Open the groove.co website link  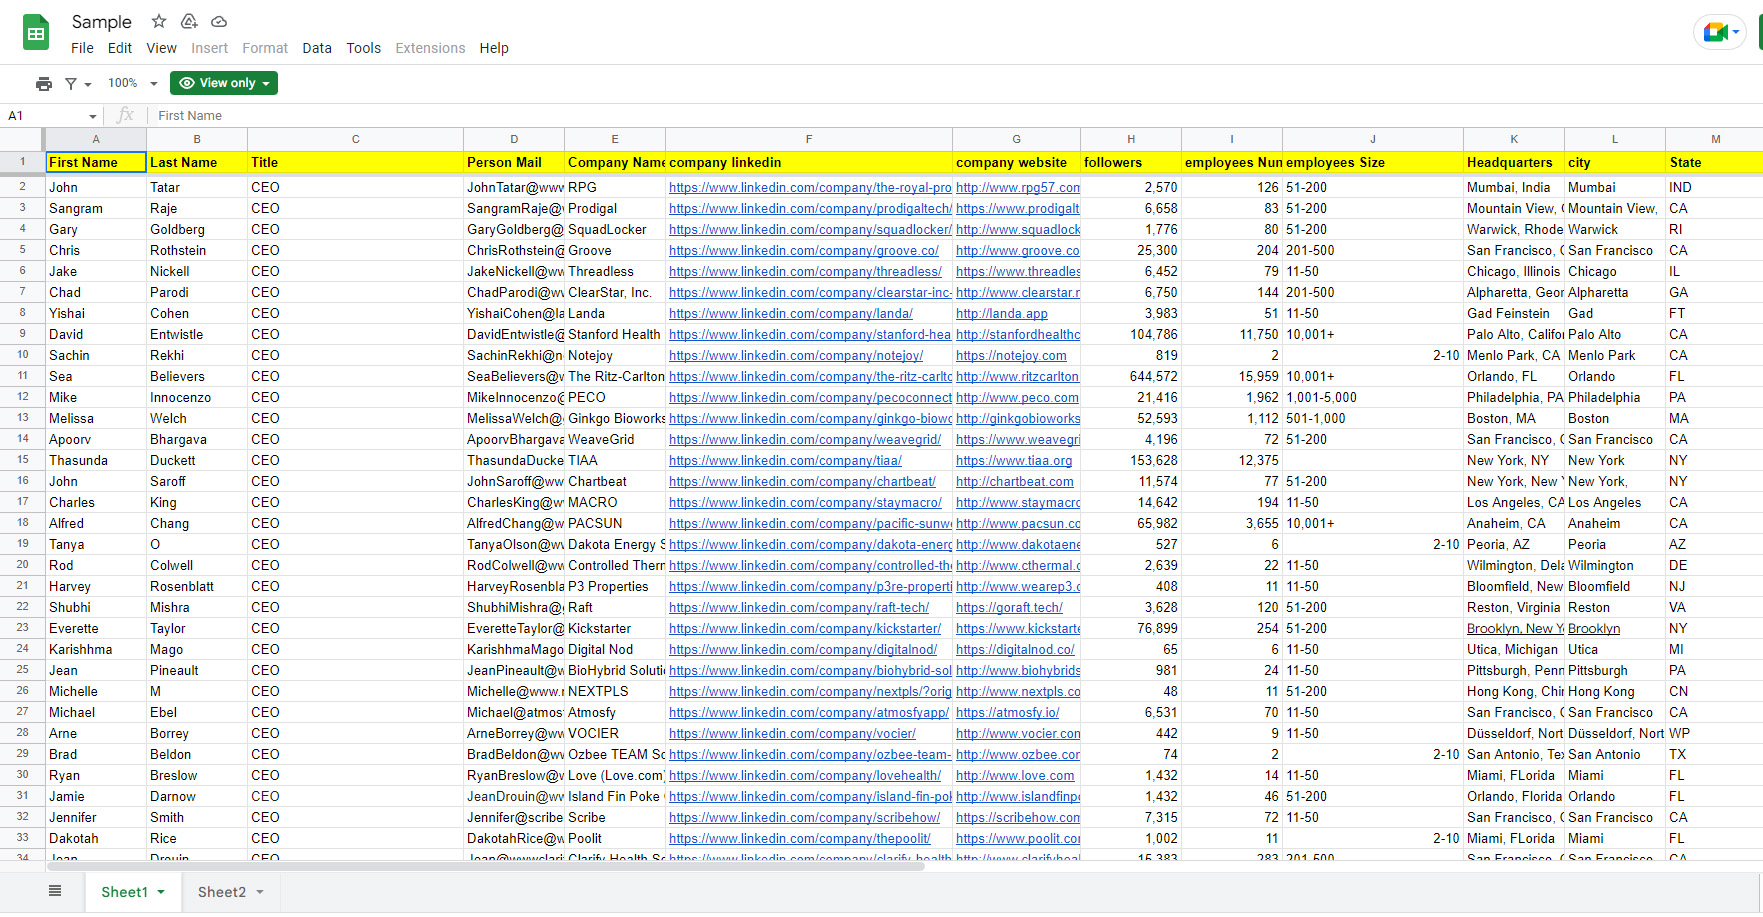(1017, 250)
